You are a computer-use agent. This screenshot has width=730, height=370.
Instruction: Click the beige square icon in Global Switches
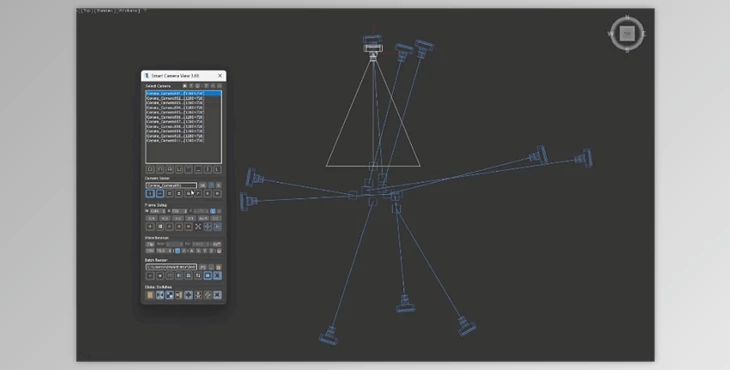(x=150, y=295)
